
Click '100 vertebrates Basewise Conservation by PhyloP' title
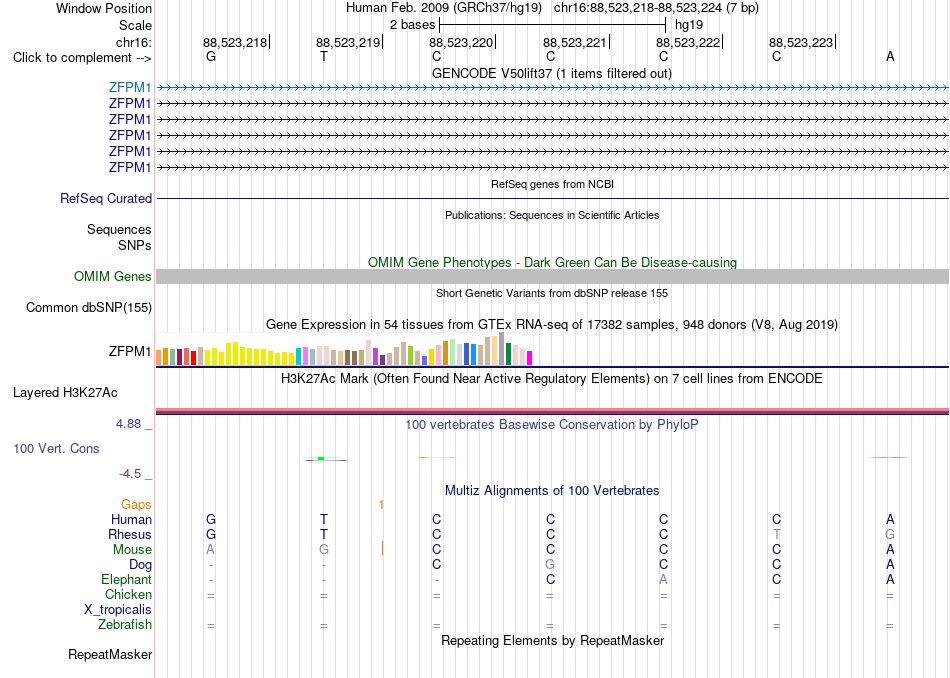pos(551,425)
